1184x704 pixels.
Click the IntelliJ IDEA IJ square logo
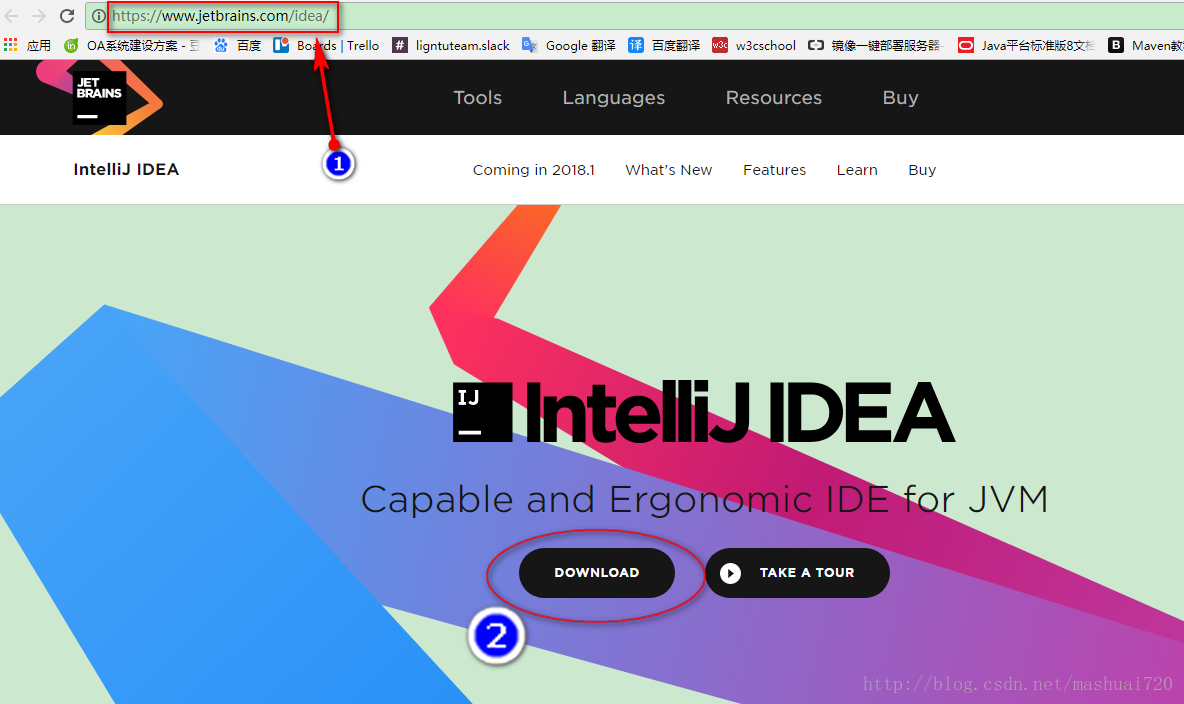(482, 410)
